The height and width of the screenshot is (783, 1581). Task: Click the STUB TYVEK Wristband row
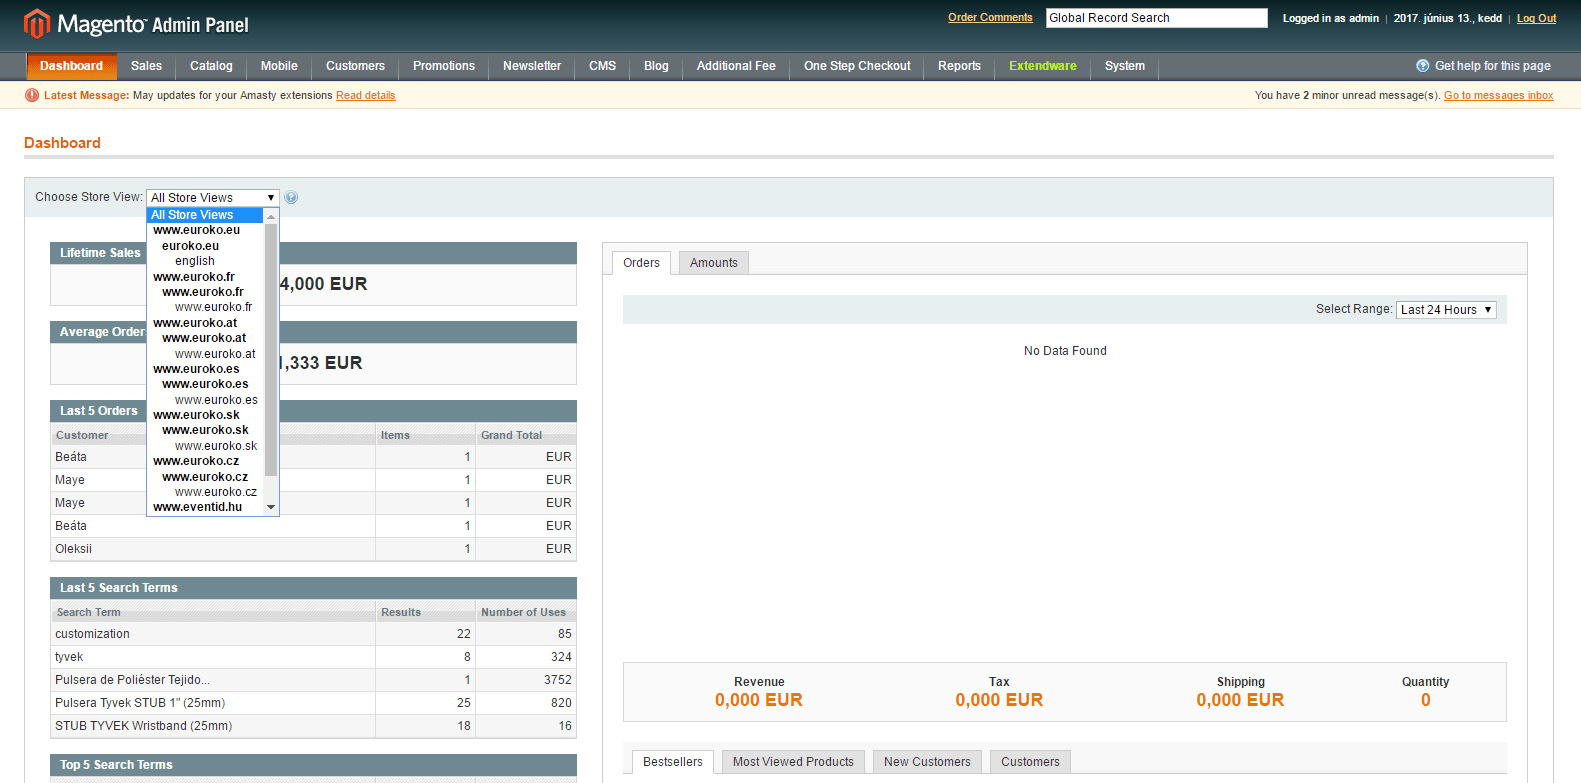click(x=313, y=726)
